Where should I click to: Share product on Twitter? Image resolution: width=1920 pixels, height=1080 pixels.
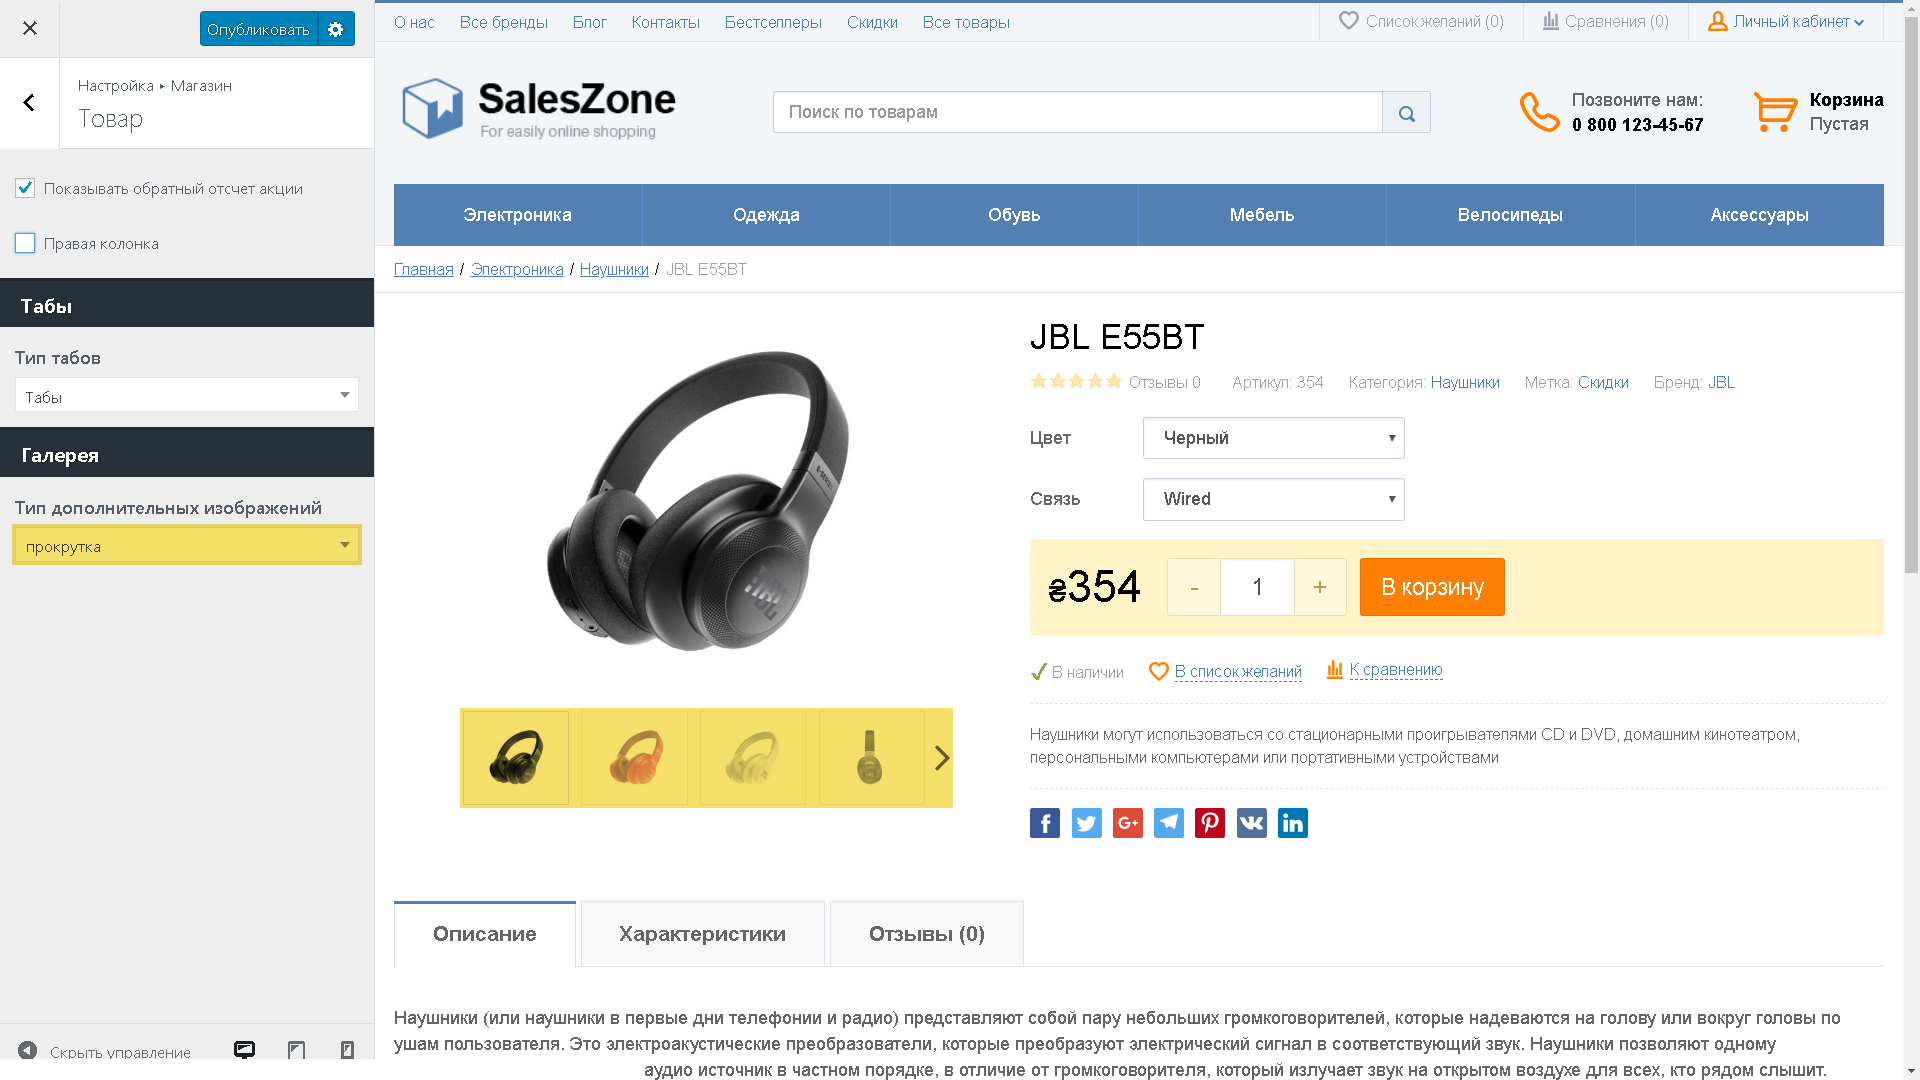[x=1086, y=823]
